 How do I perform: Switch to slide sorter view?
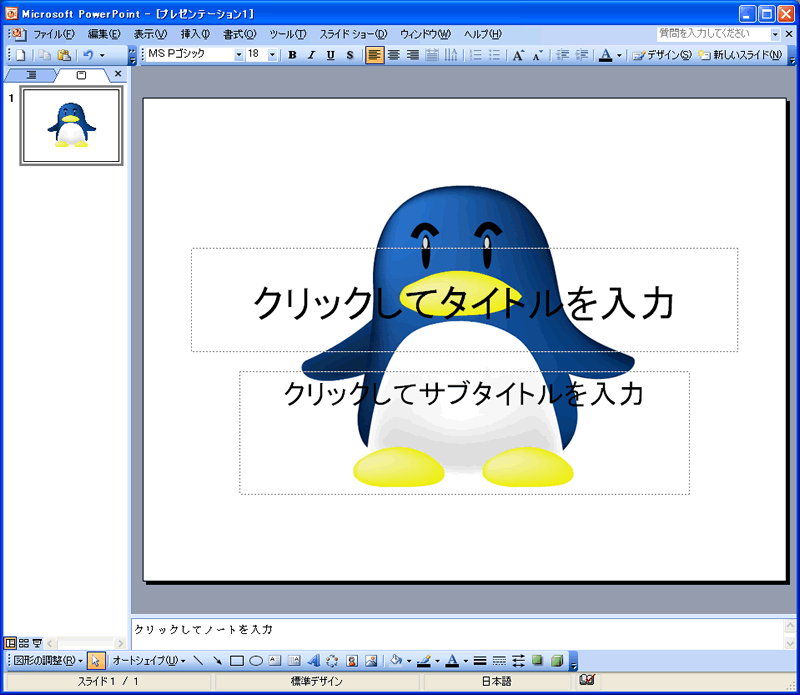(x=24, y=643)
